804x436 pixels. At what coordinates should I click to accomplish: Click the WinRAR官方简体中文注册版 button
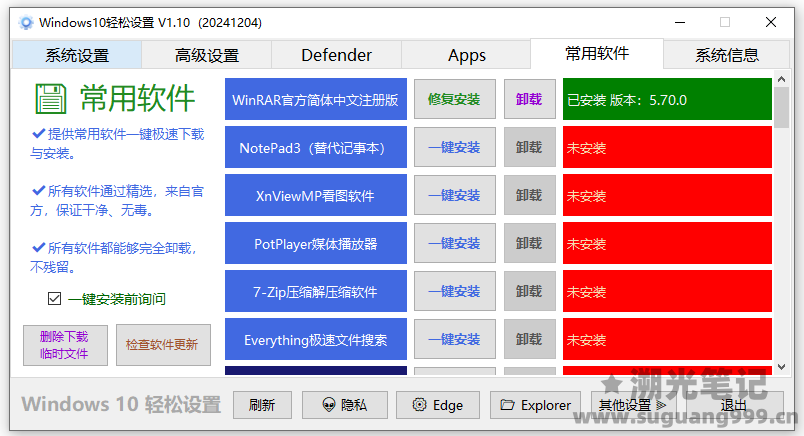(316, 99)
